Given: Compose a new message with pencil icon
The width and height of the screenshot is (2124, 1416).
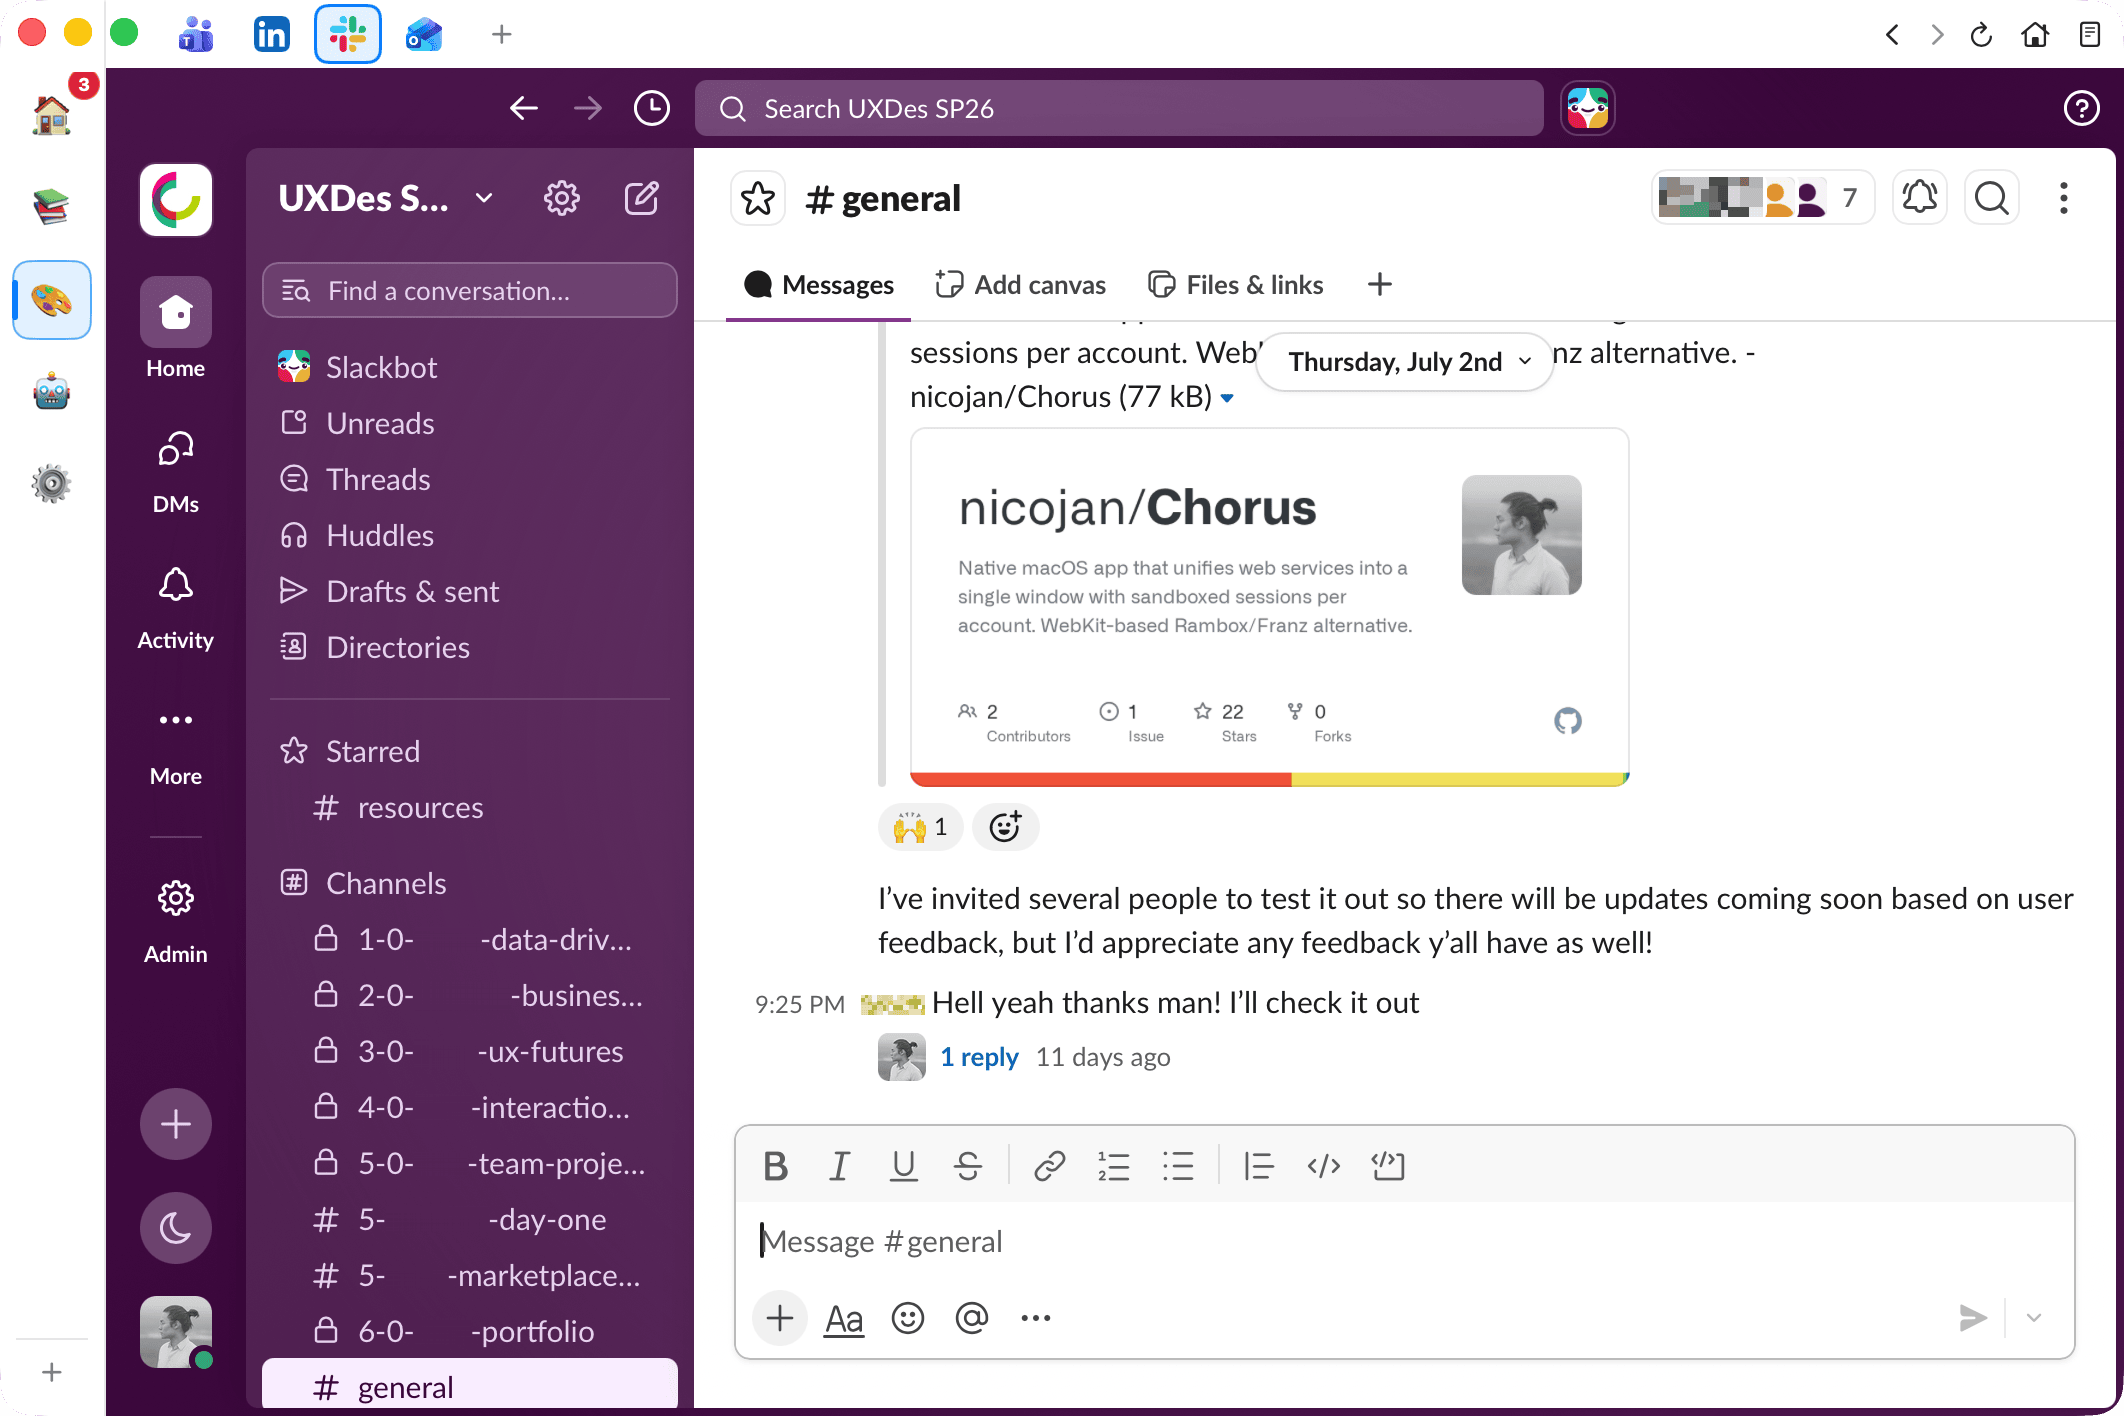Looking at the screenshot, I should 642,198.
